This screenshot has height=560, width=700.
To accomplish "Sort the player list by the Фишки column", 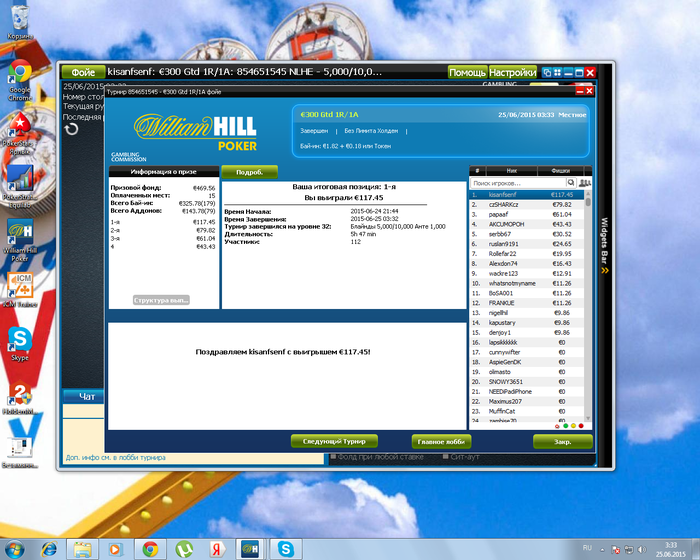I will point(560,171).
